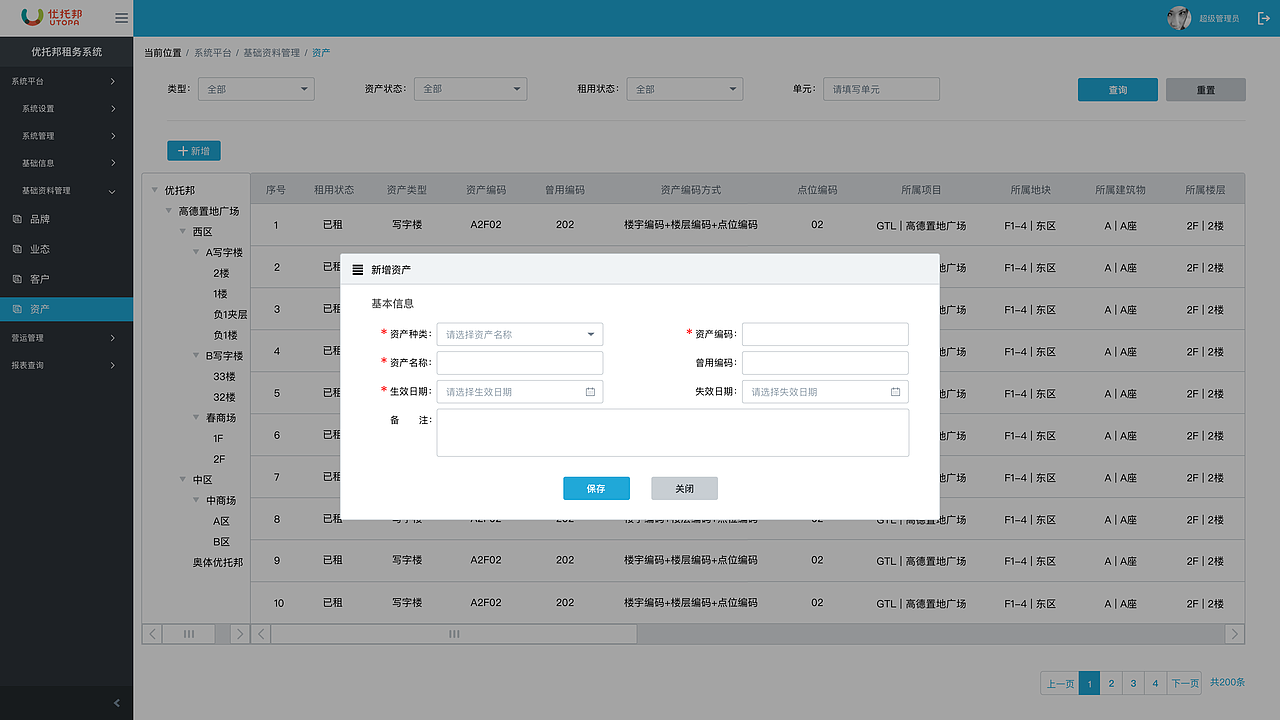
Task: Click the 保存 button in the dialog
Action: pos(596,488)
